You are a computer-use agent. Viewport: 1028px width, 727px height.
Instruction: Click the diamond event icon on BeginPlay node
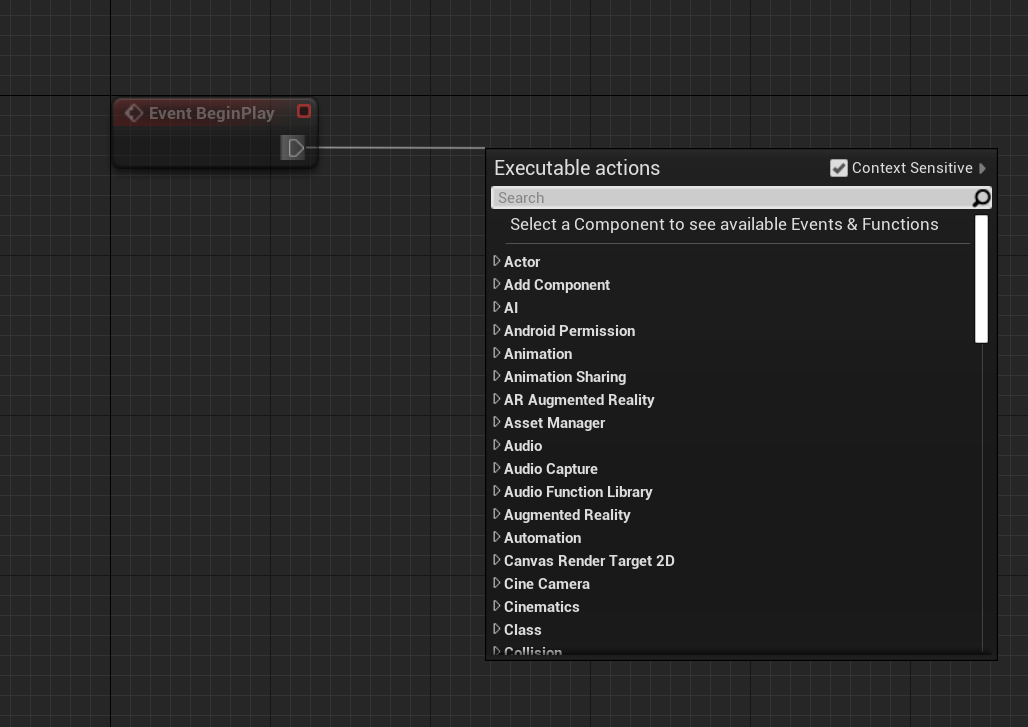134,112
